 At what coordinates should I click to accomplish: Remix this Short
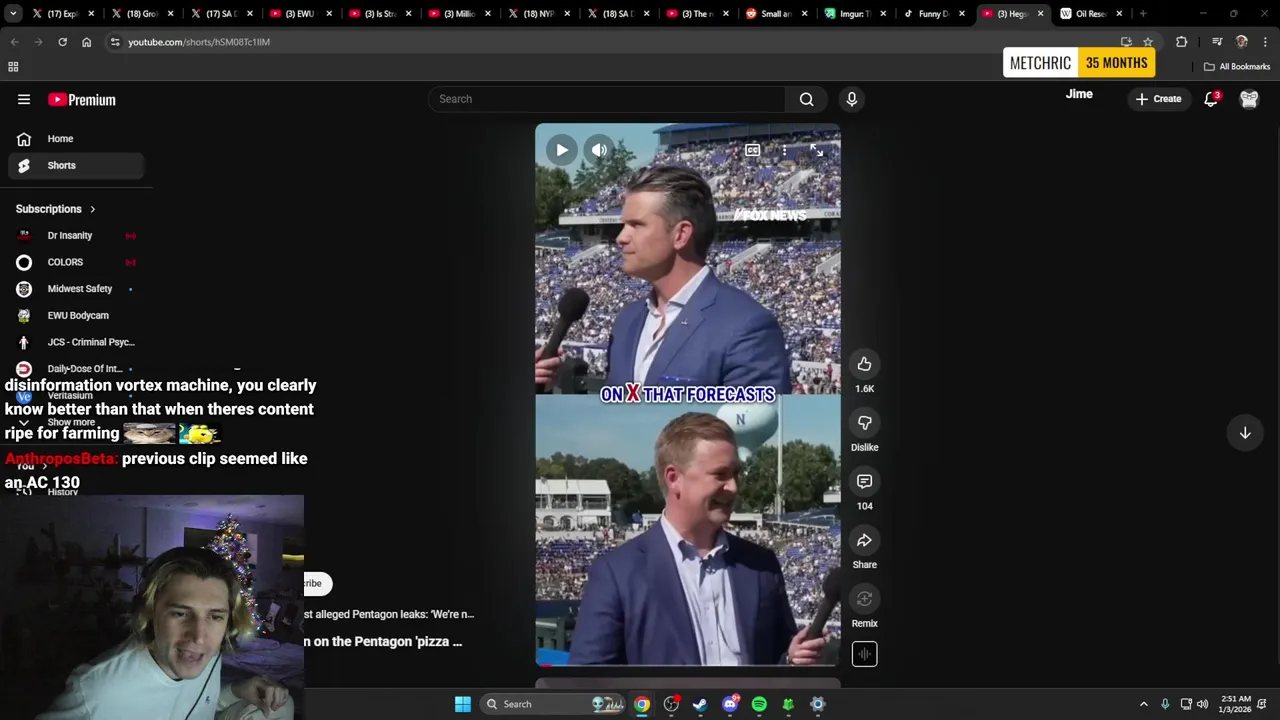(864, 599)
